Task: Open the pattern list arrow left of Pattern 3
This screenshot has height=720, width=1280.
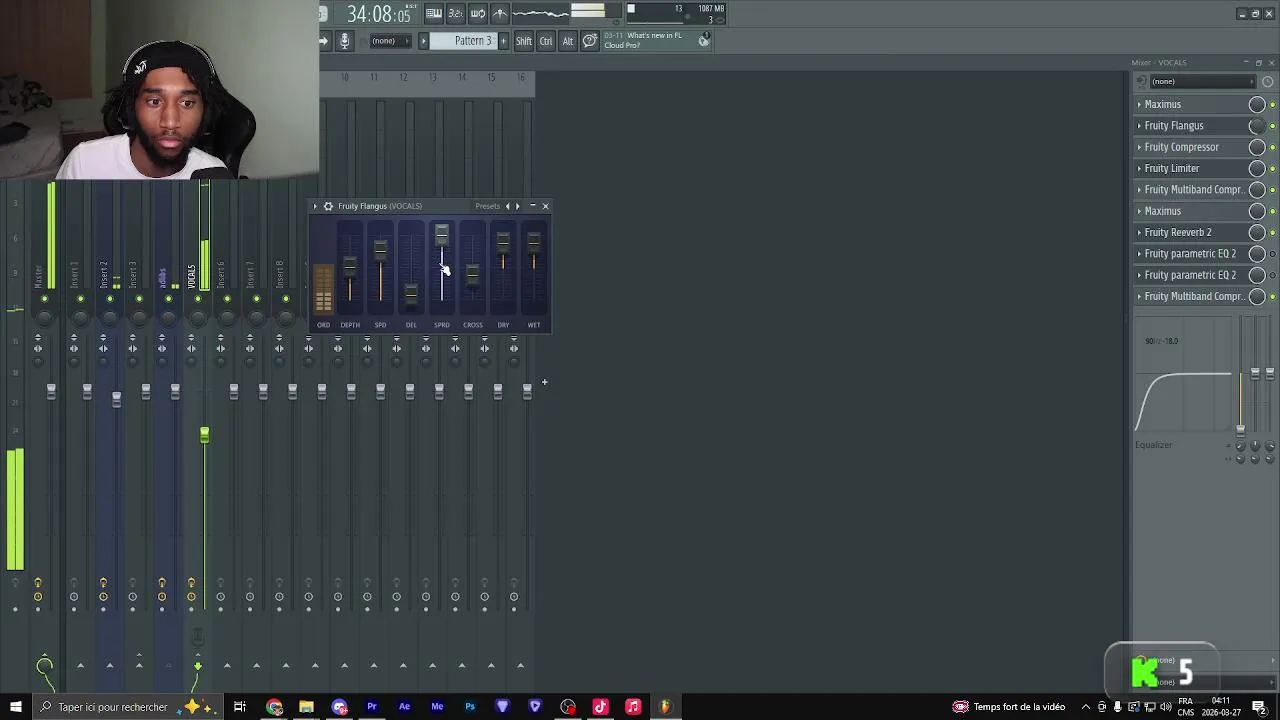Action: pyautogui.click(x=424, y=41)
